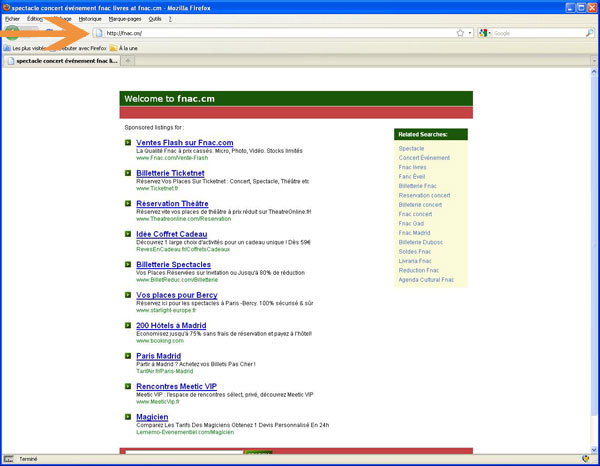The width and height of the screenshot is (600, 466).
Task: Open Rencontres Meetic VIP link
Action: (176, 386)
